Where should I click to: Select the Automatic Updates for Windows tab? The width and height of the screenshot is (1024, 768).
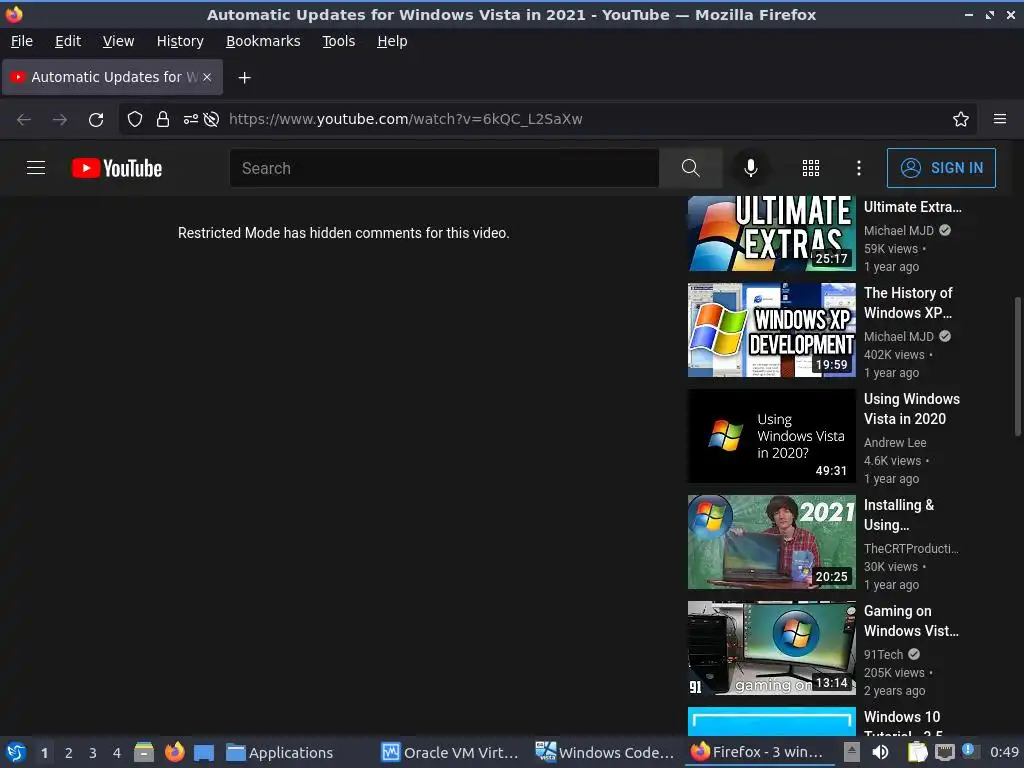[112, 77]
